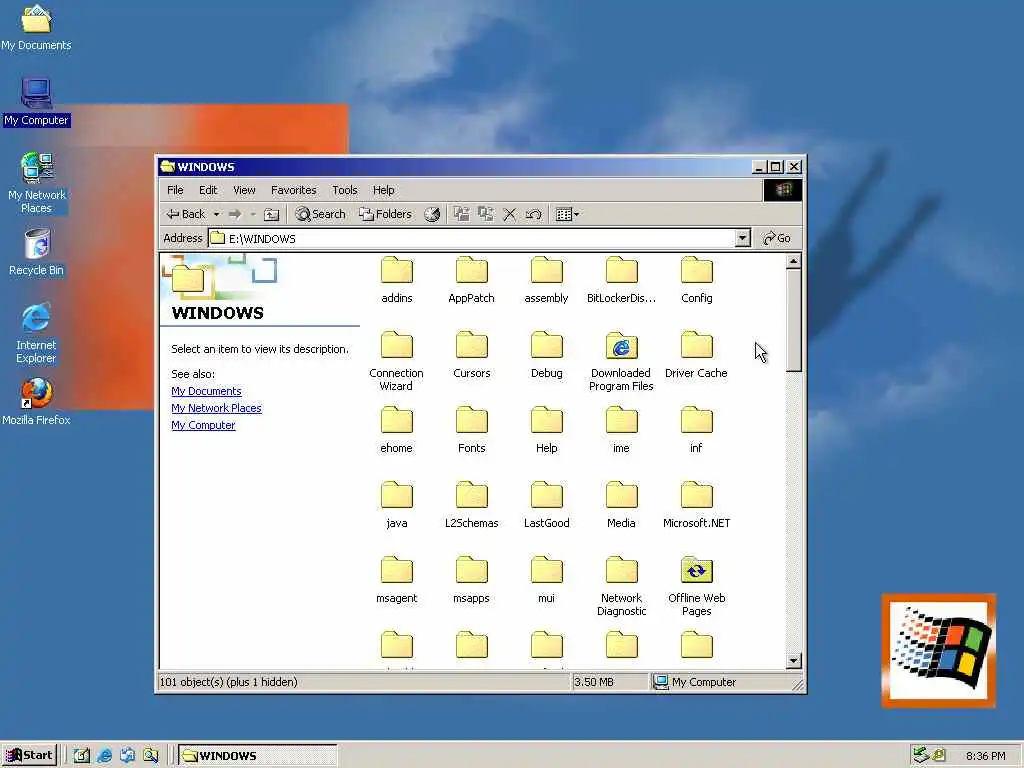
Task: Open the Favorites menu
Action: (293, 190)
